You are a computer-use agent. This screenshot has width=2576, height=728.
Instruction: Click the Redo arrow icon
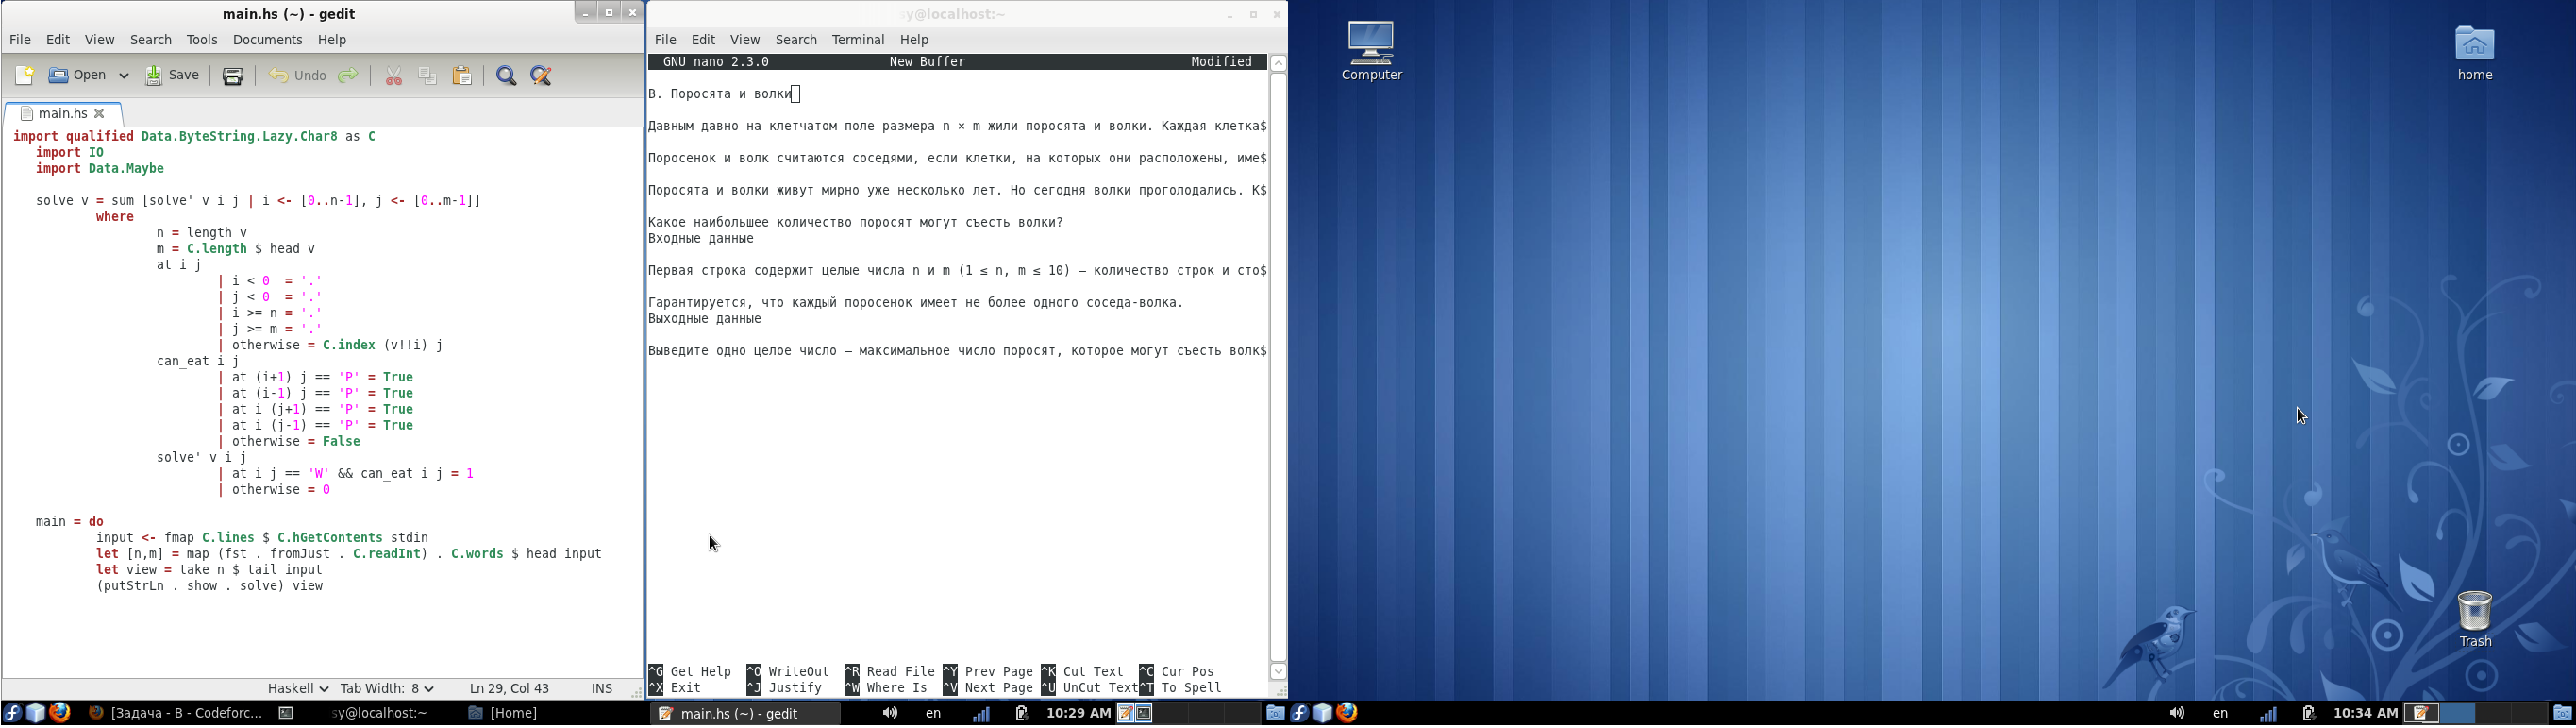(348, 76)
